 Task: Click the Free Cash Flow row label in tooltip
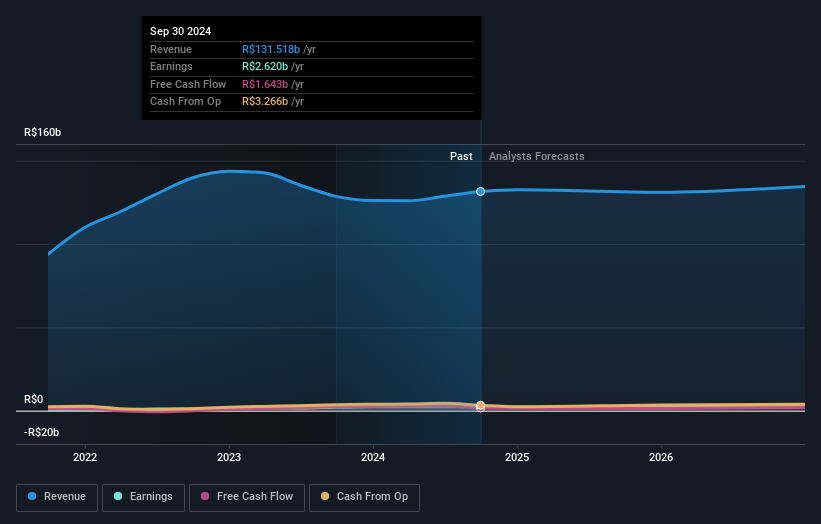(188, 84)
